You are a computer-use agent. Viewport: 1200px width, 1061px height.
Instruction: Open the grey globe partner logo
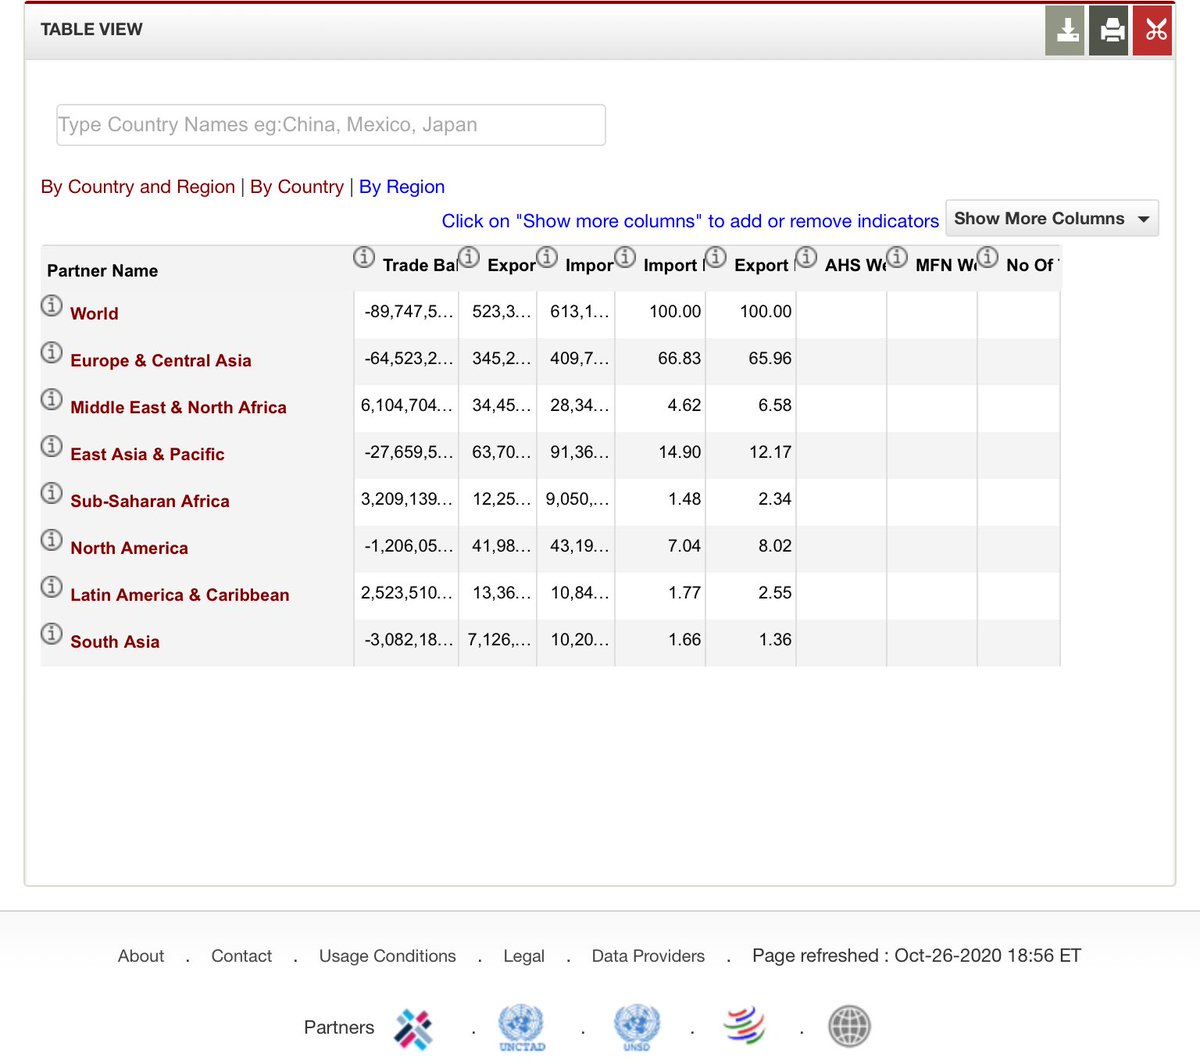[x=850, y=1026]
